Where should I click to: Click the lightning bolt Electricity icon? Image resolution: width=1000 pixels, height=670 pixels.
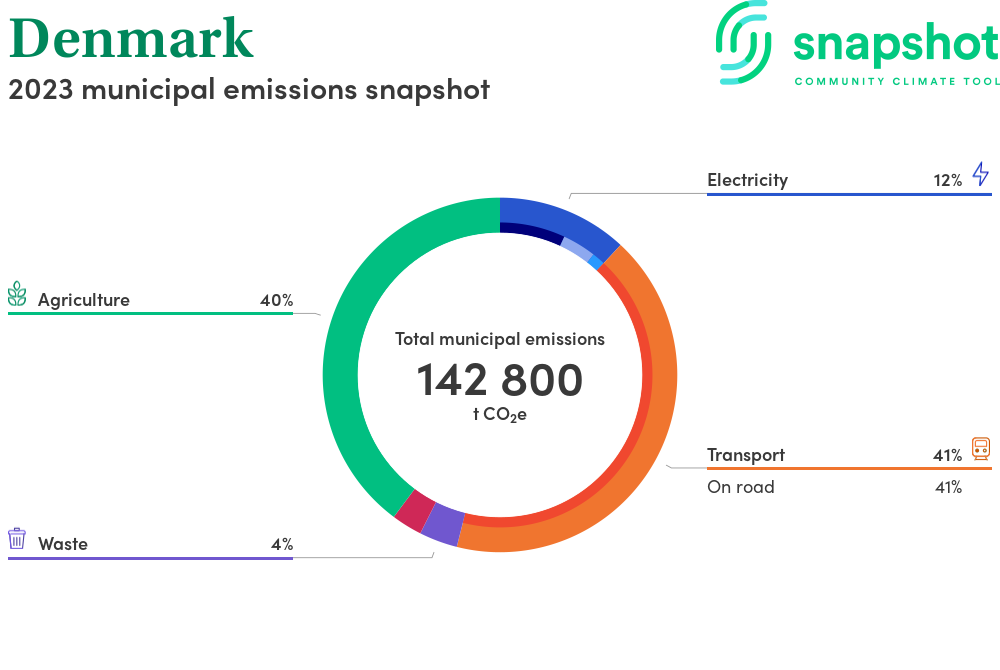tap(981, 175)
